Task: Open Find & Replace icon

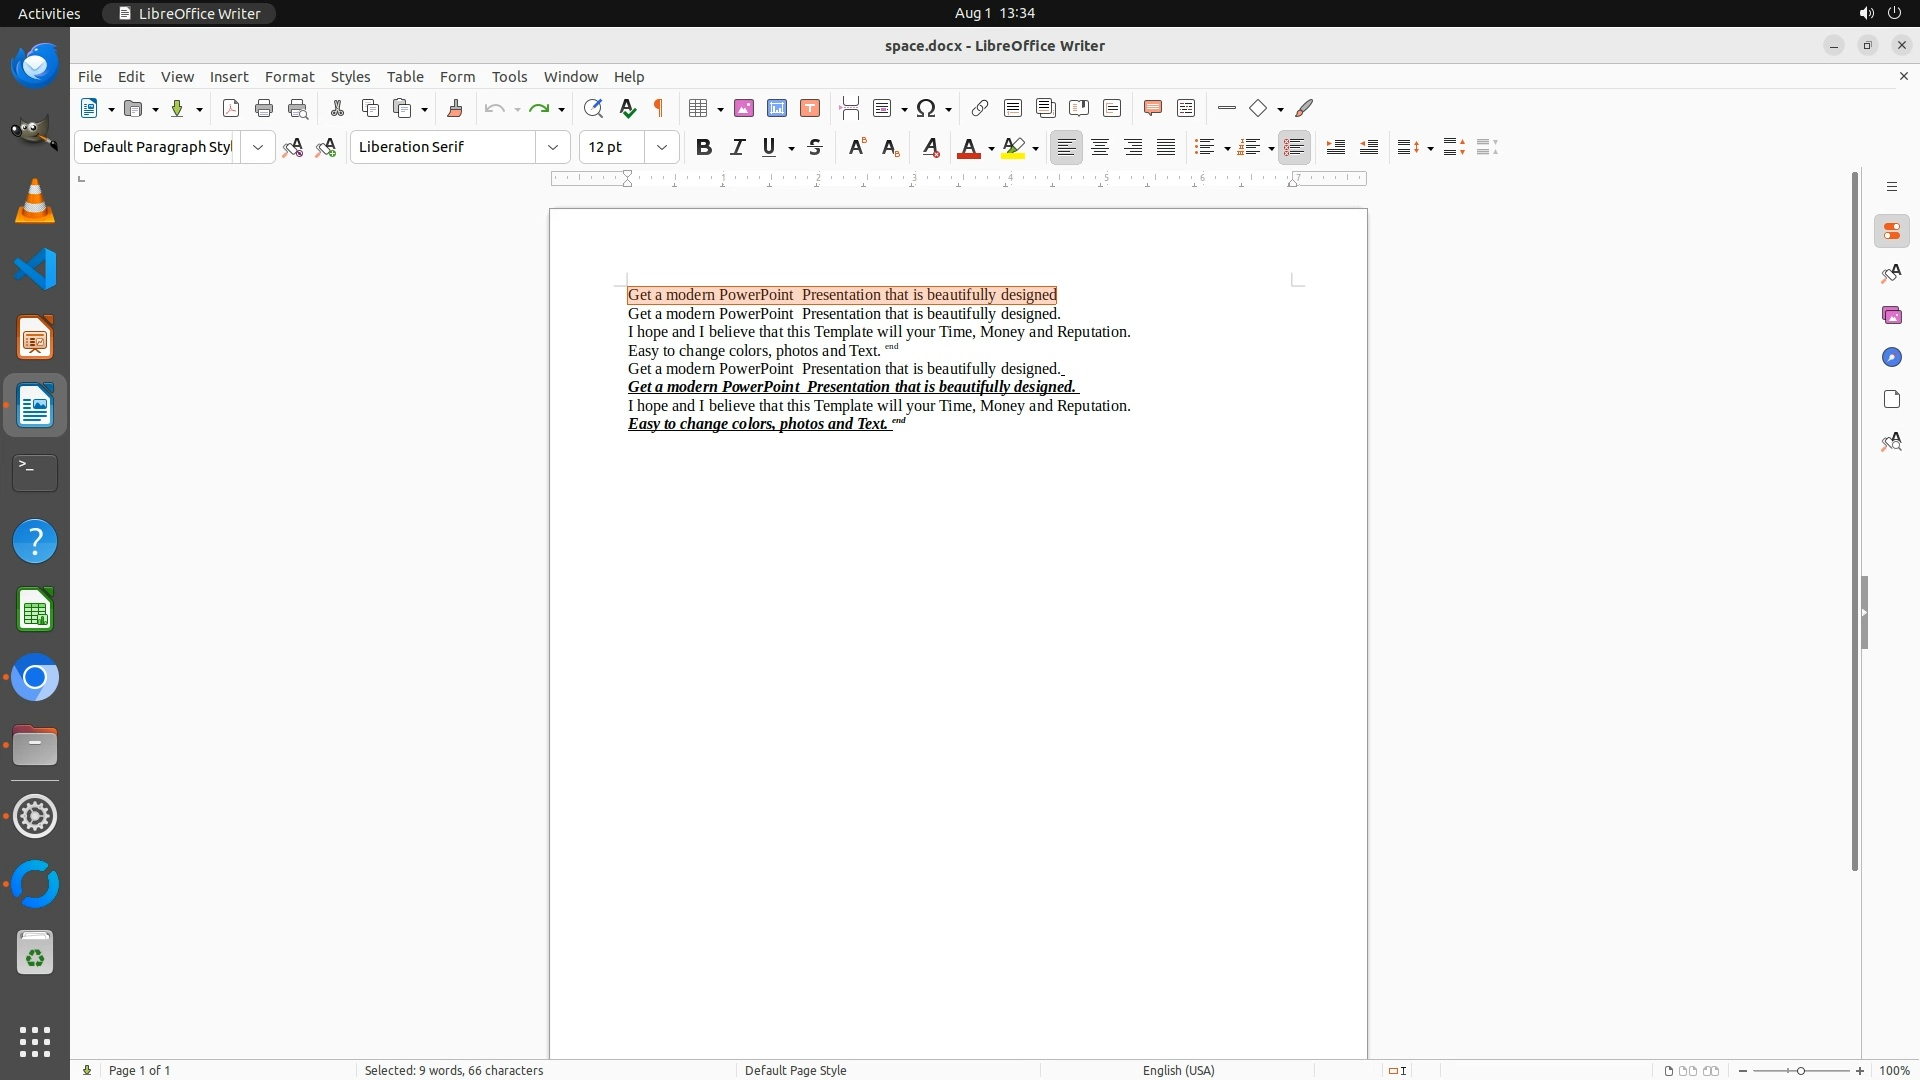Action: [x=593, y=108]
